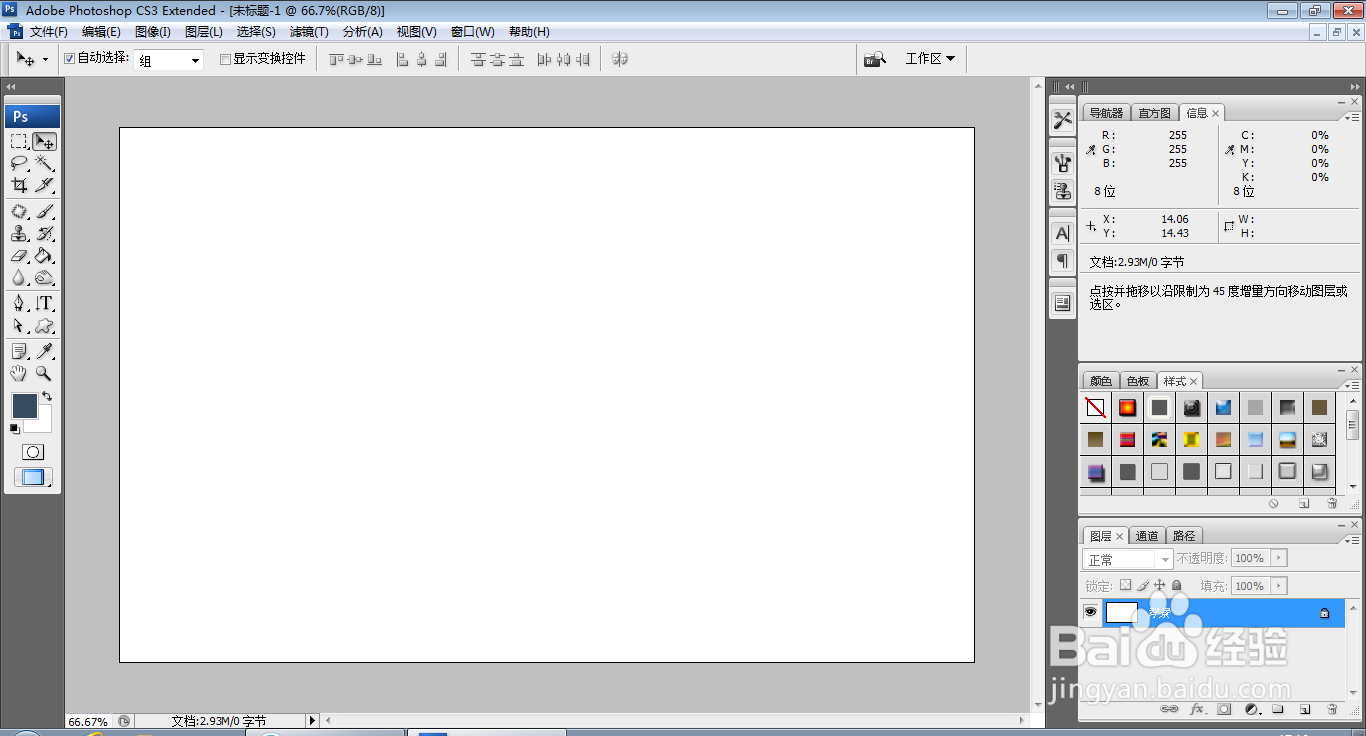The width and height of the screenshot is (1366, 736).
Task: Open the 工作区 workspace dropdown
Action: tap(930, 59)
